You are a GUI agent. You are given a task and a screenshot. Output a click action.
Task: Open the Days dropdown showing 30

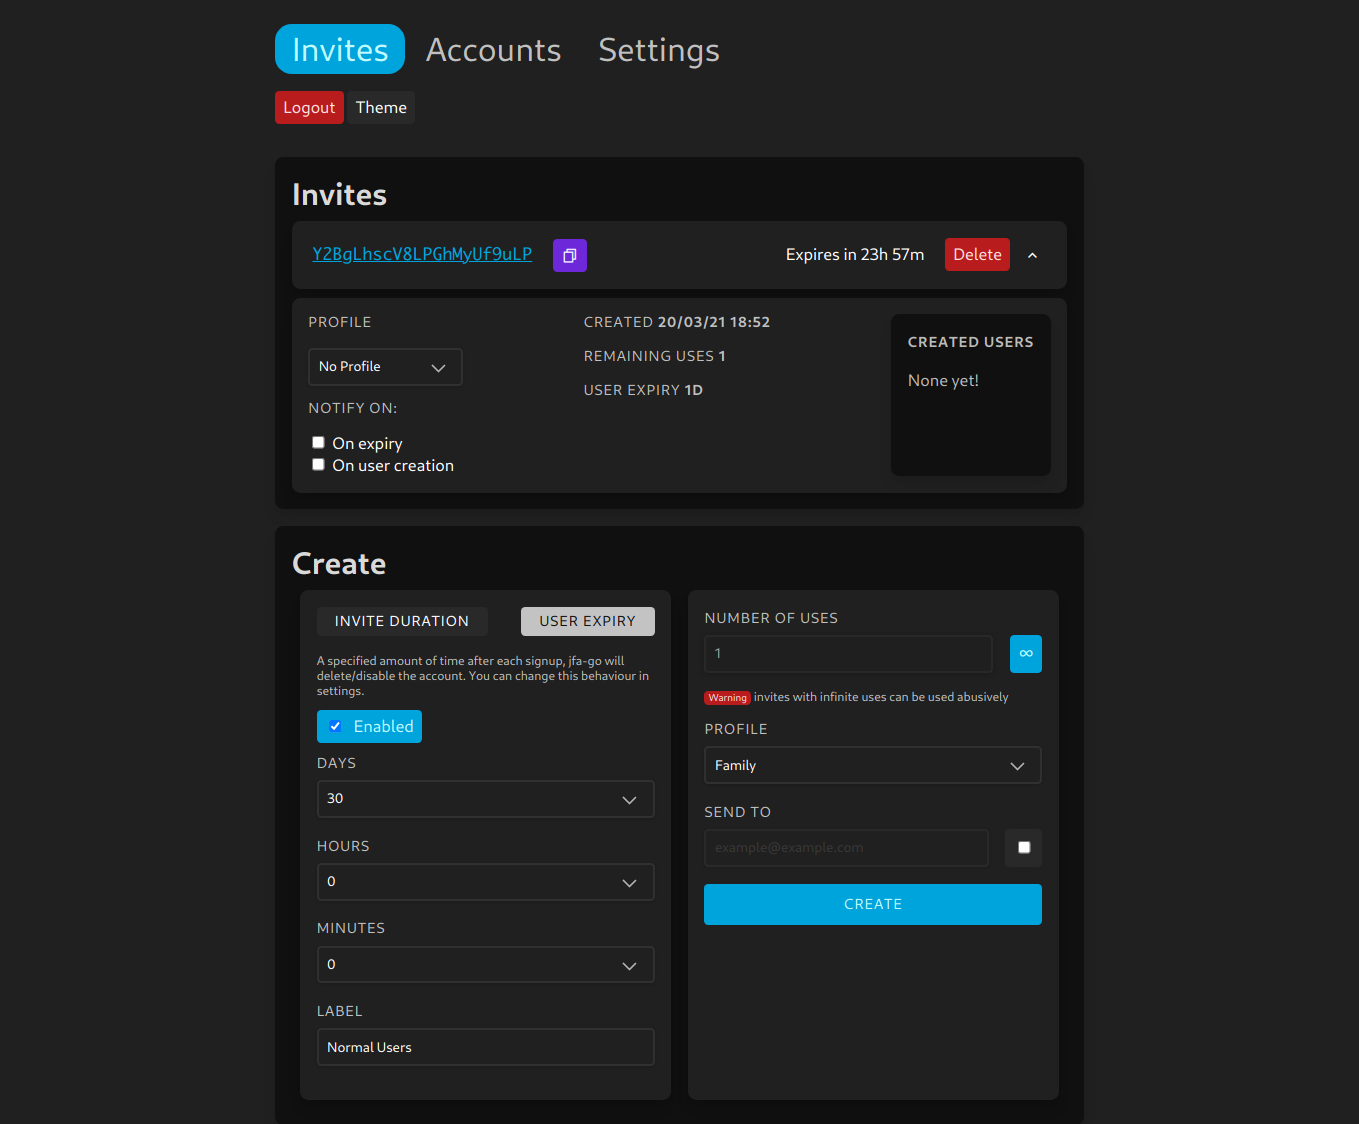point(485,799)
